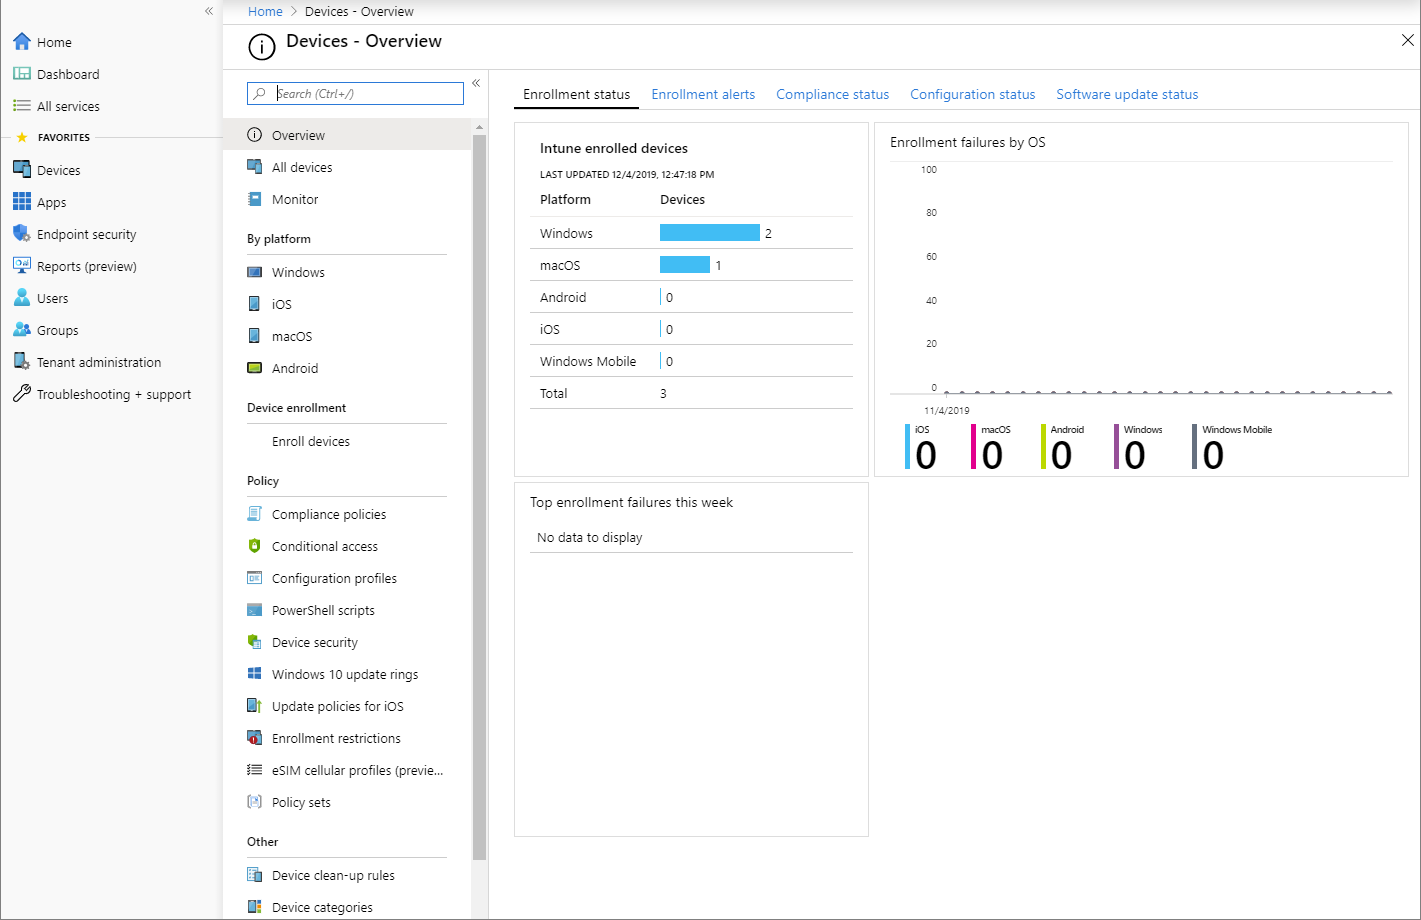1421x920 pixels.
Task: Click the Platform column header
Action: (565, 199)
